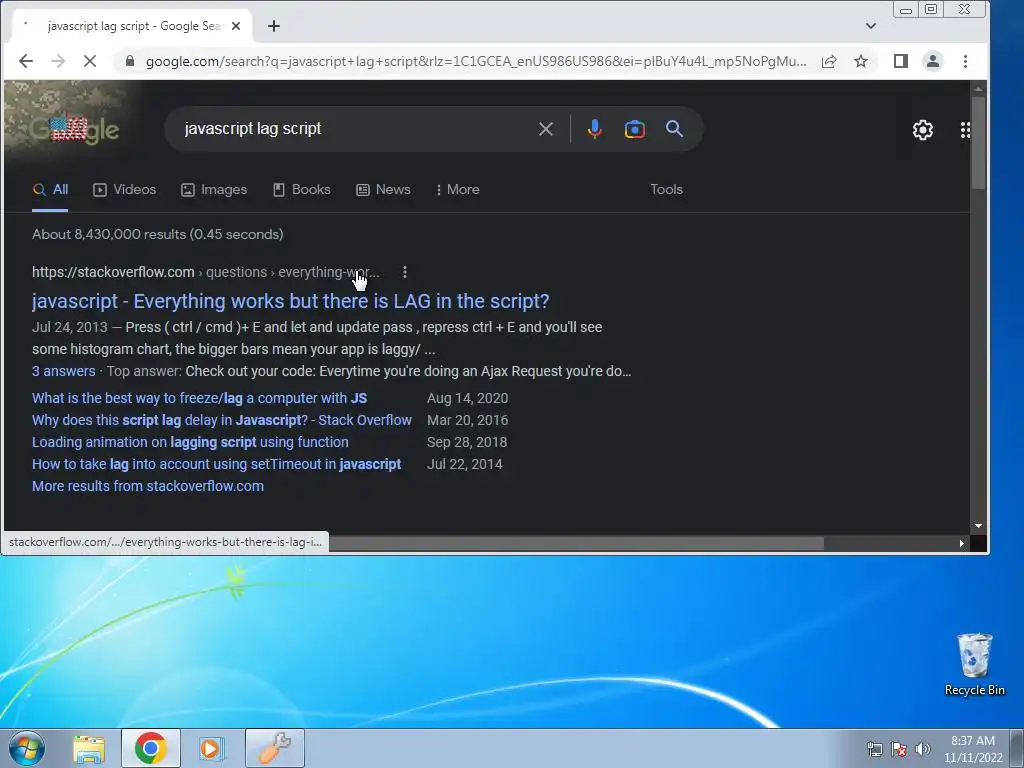The width and height of the screenshot is (1024, 768).
Task: Open volume control in system tray
Action: tap(923, 749)
